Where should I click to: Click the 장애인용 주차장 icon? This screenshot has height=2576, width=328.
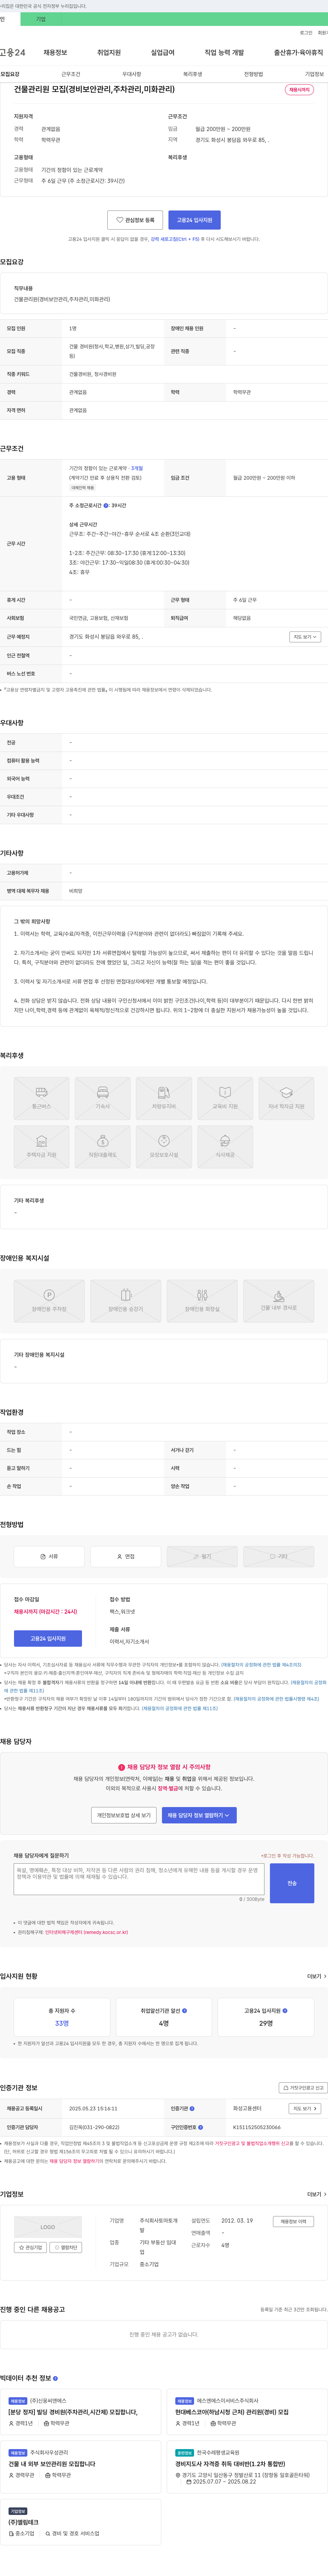(x=49, y=1301)
